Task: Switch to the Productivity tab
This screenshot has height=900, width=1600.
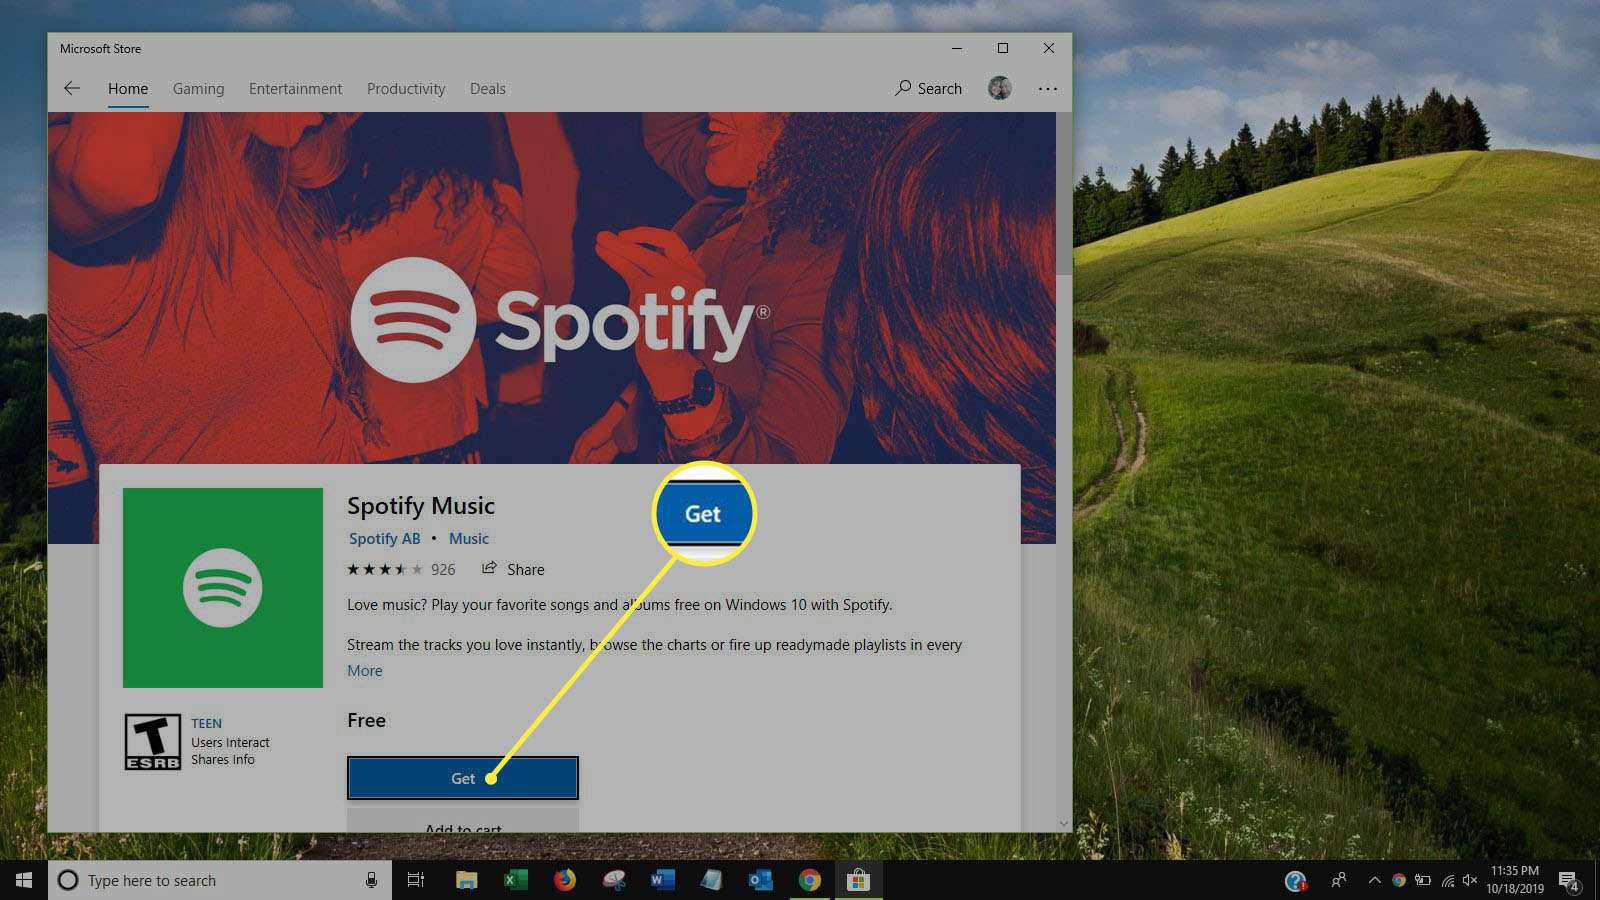Action: [x=406, y=89]
